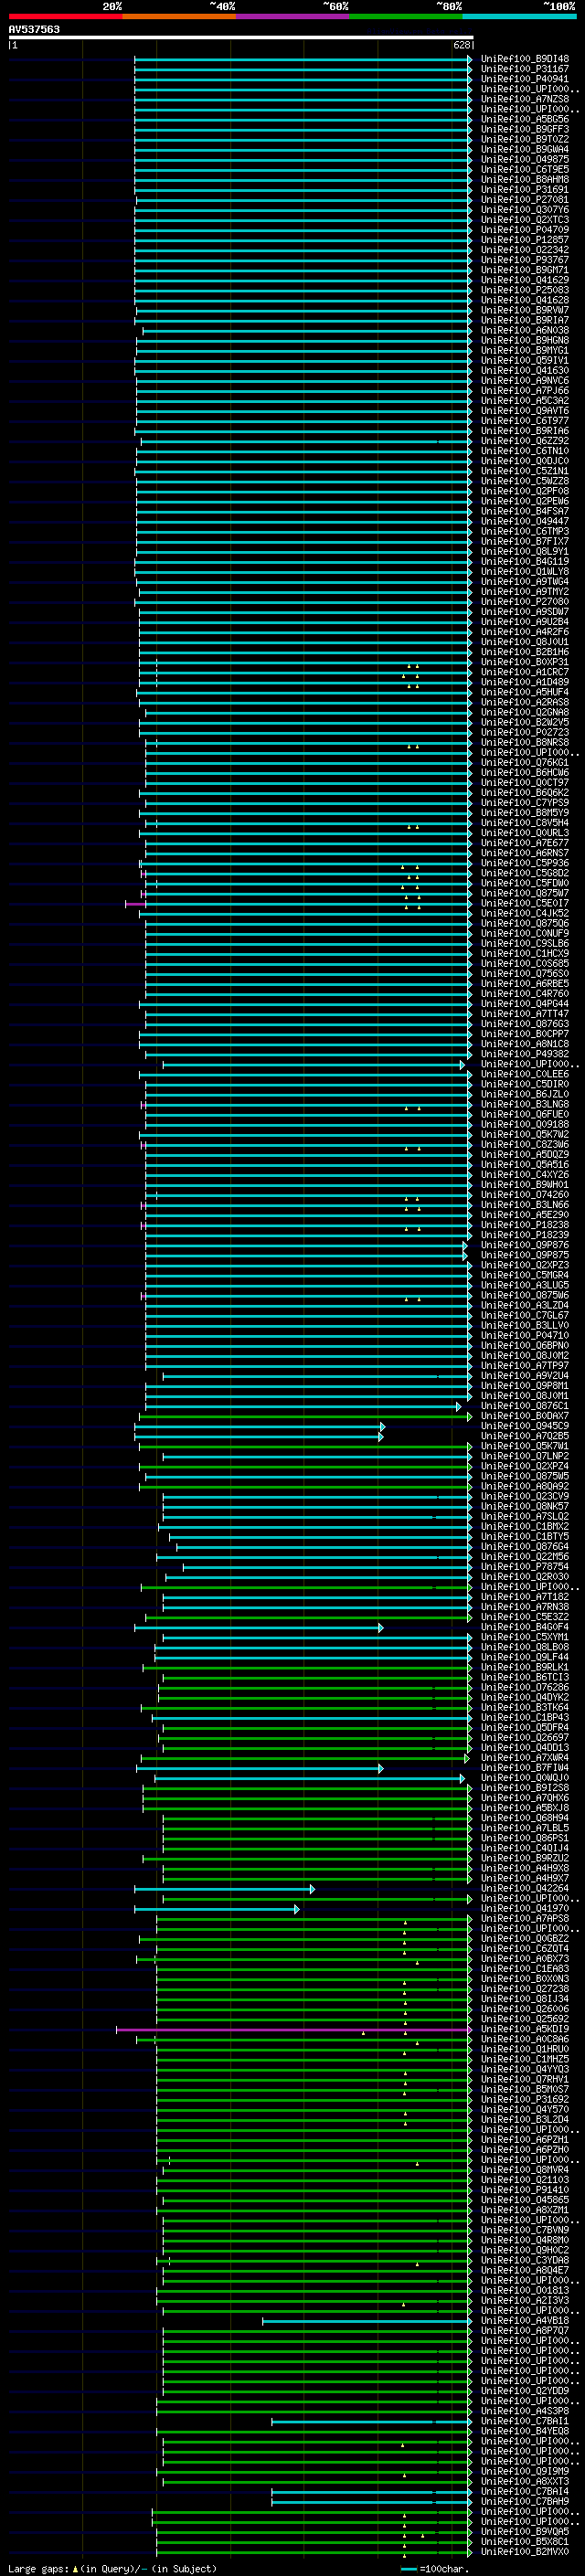
Task: Select the UniRef100_Q8MVR4 label
Action: click(525, 2170)
